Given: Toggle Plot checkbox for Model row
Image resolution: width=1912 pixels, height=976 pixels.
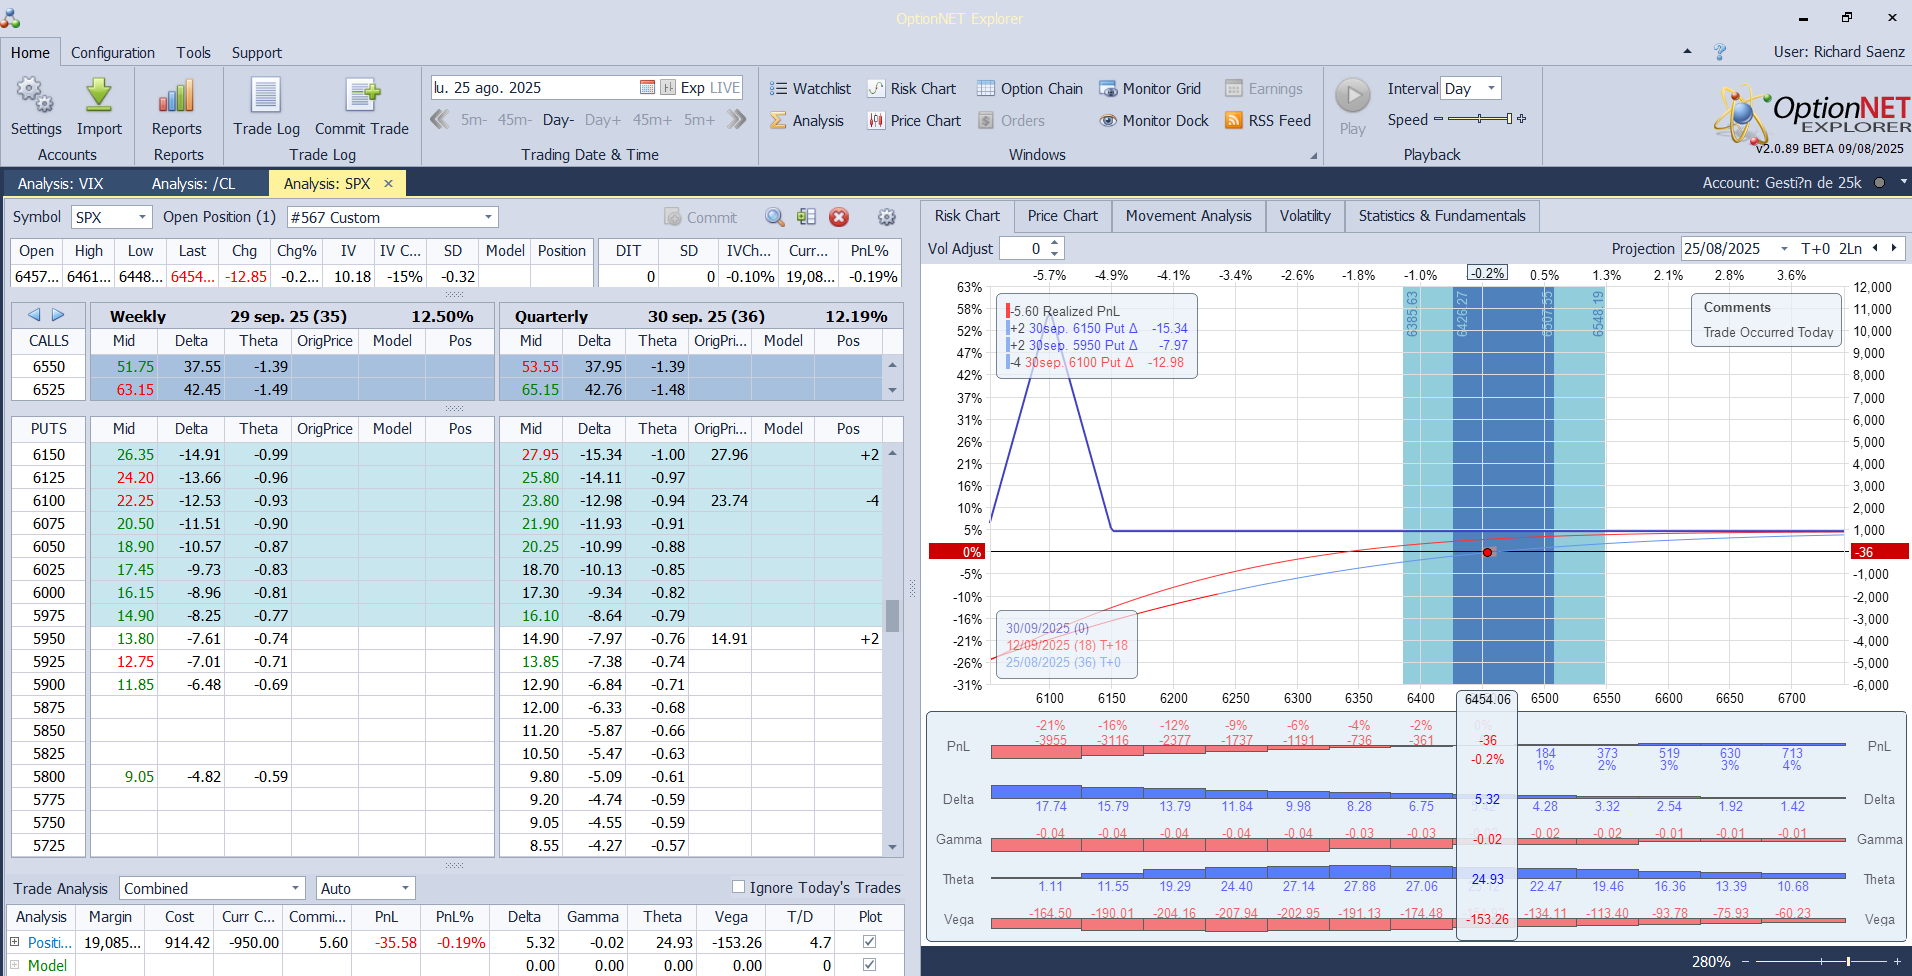Looking at the screenshot, I should tap(869, 965).
